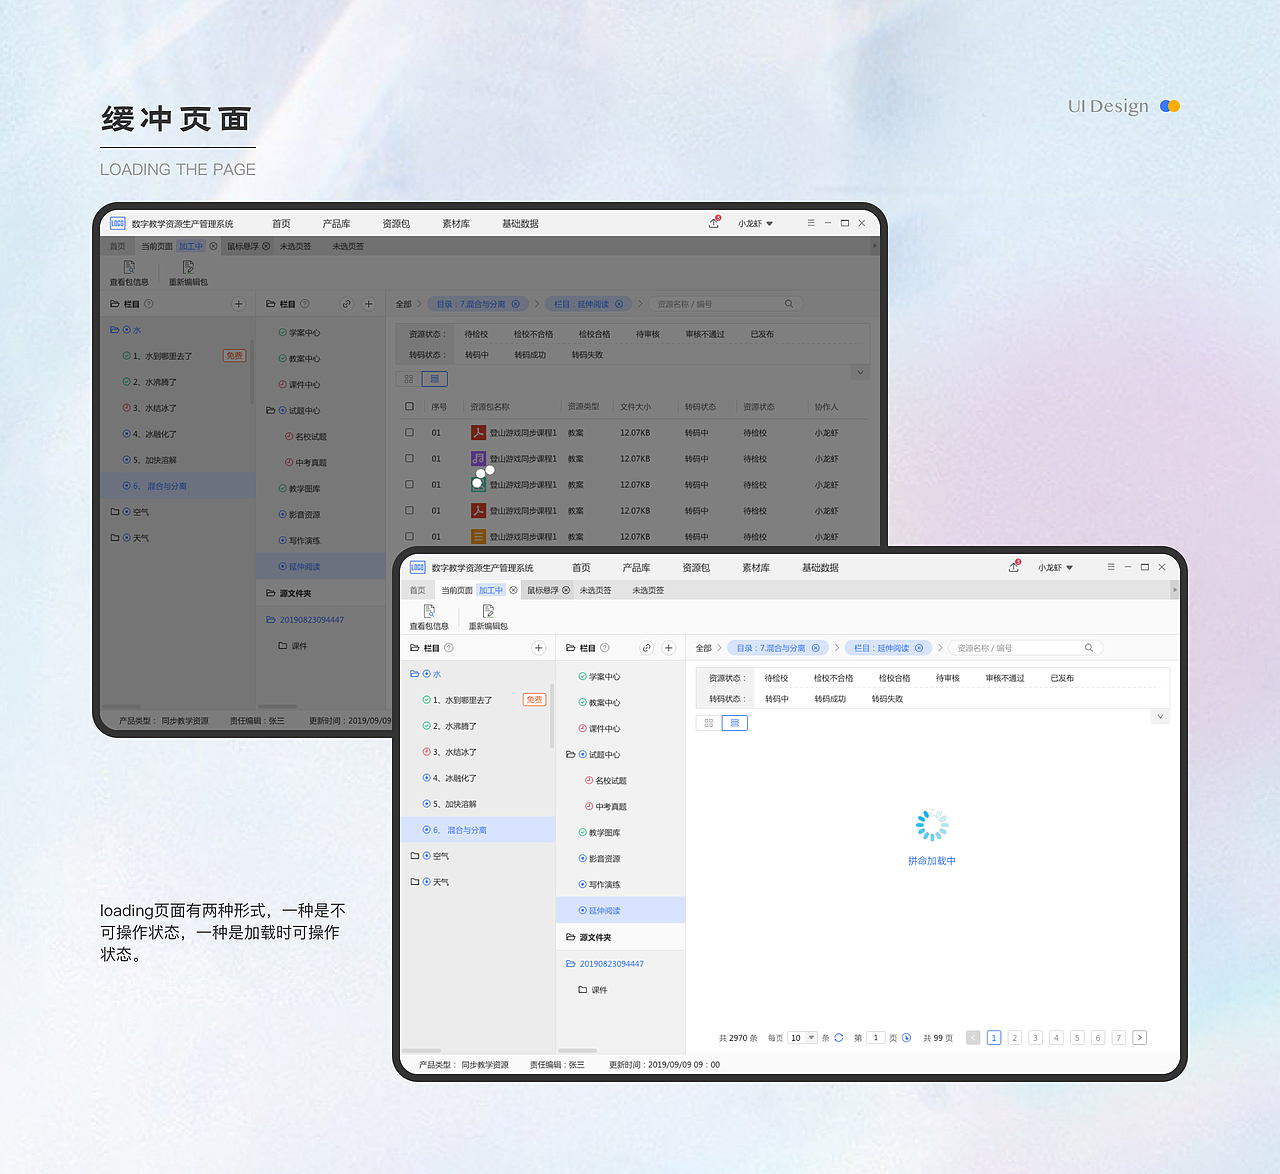The image size is (1280, 1174).
Task: Switch to grid view using the grid icon
Action: [708, 722]
